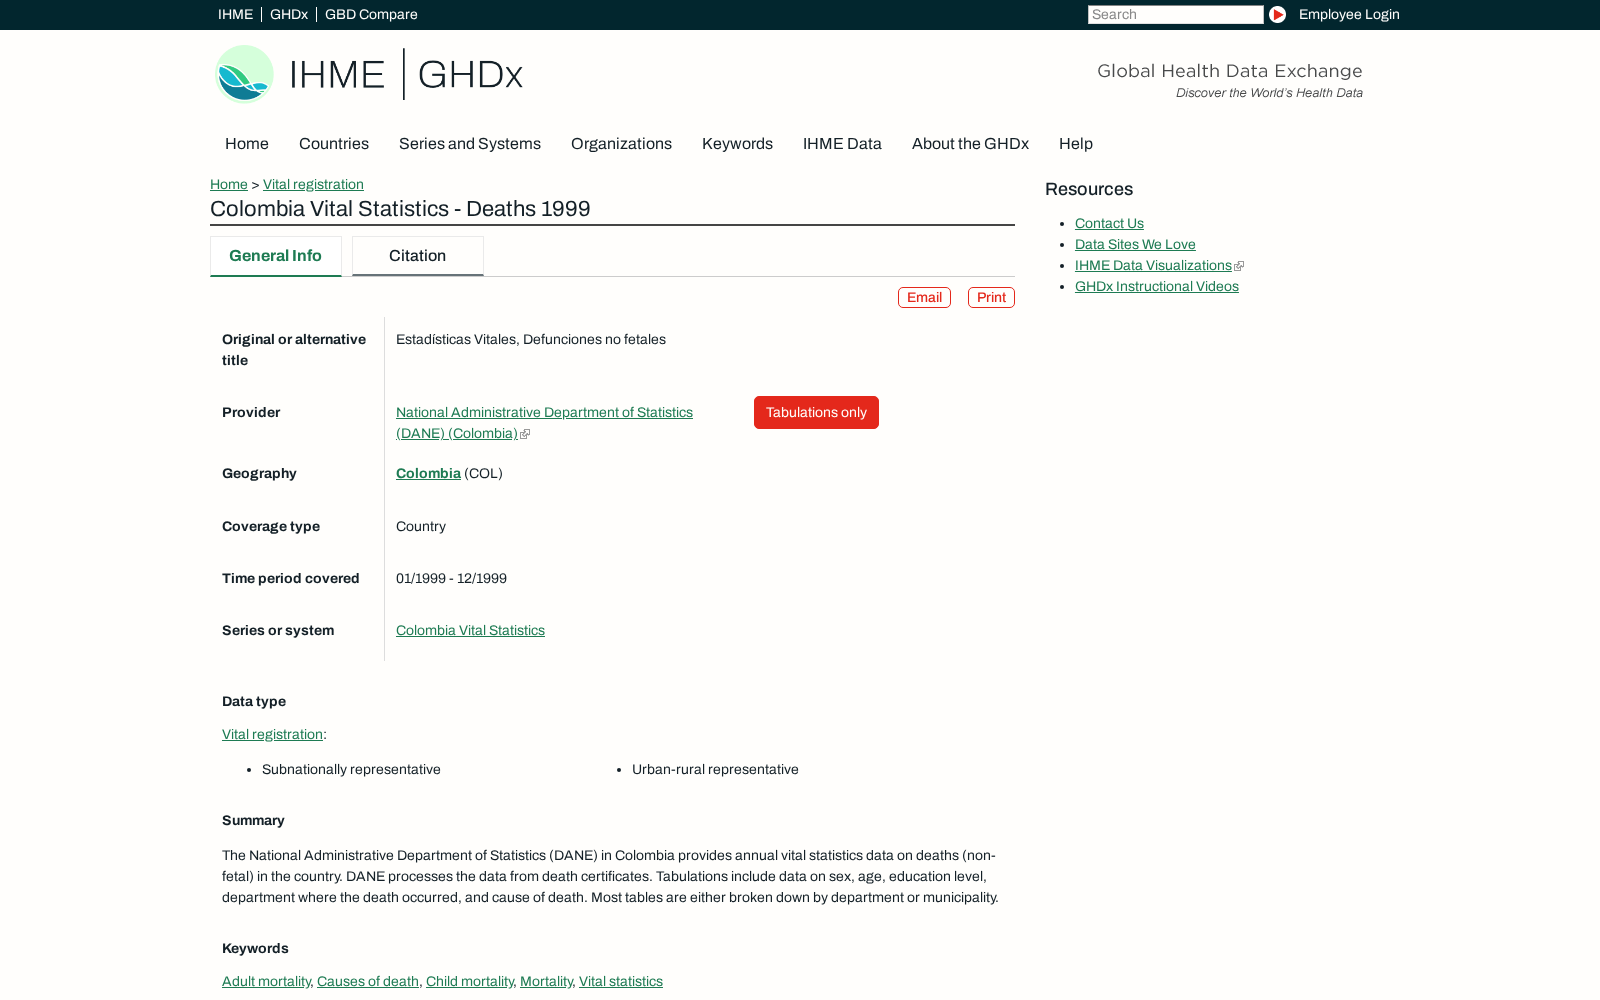This screenshot has height=1000, width=1600.
Task: Open the Causes of death keyword
Action: (x=368, y=982)
